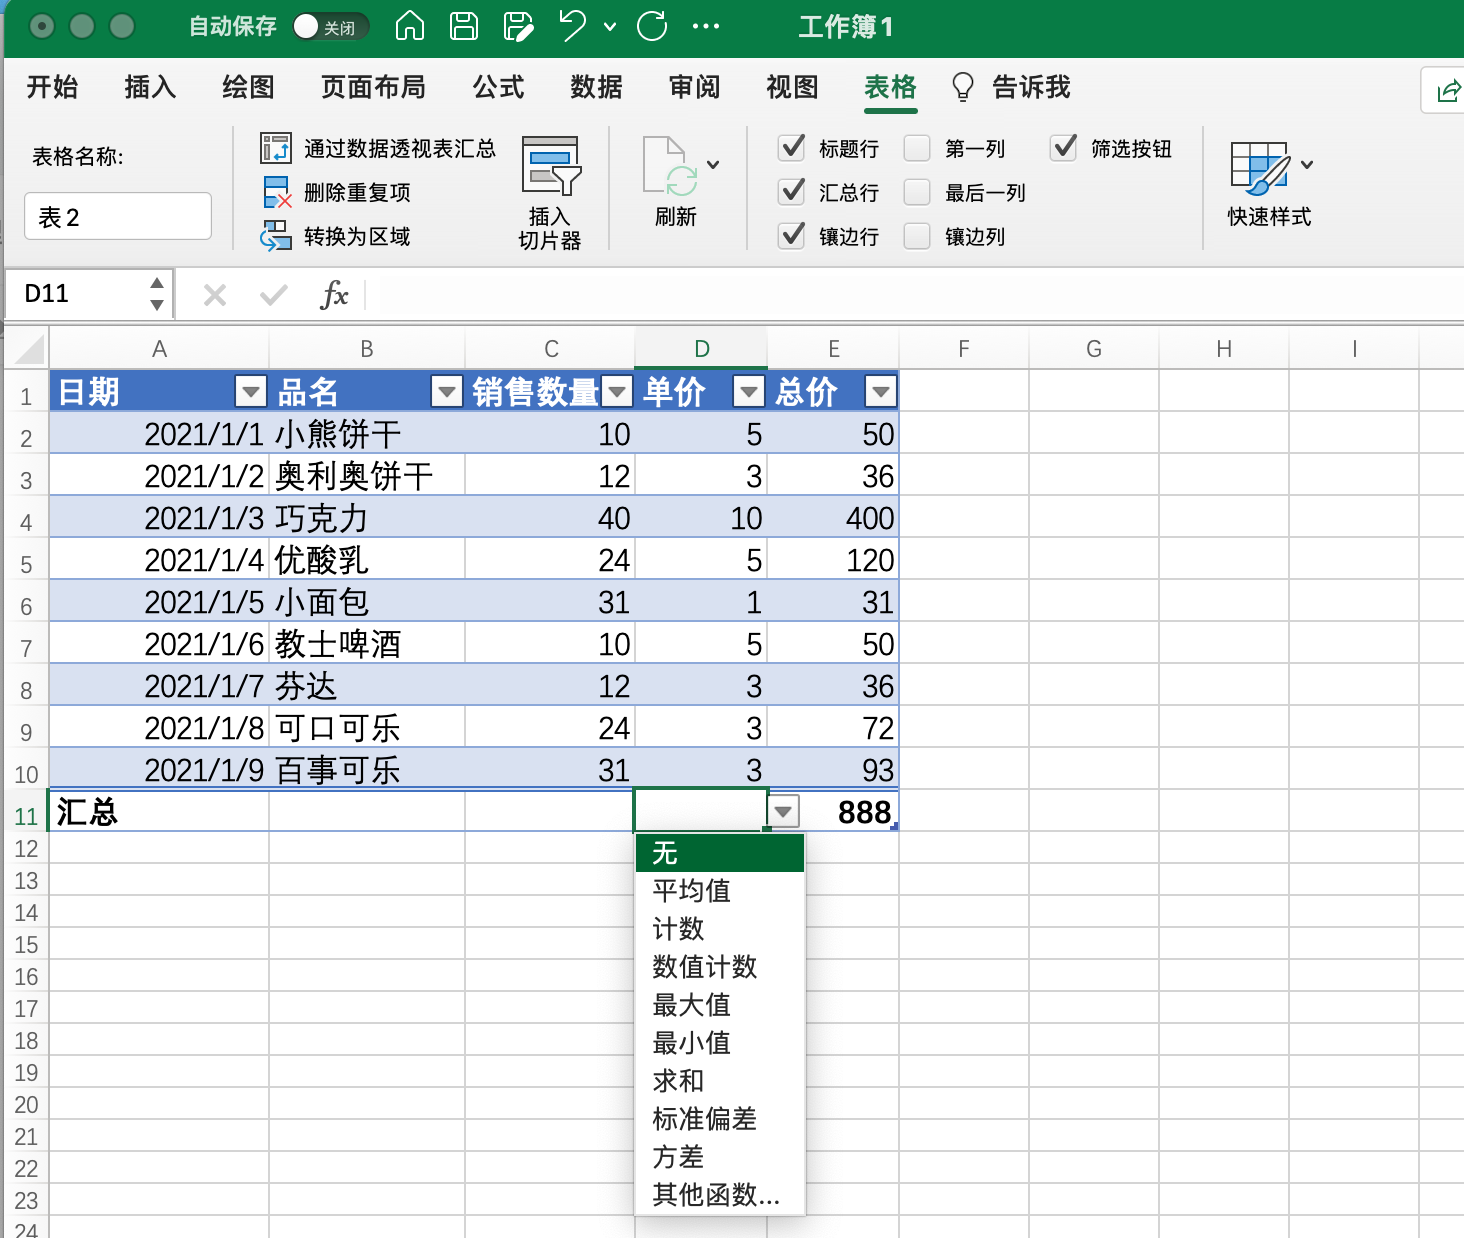Toggle 自动保存 off switch
1464x1238 pixels.
coord(330,27)
